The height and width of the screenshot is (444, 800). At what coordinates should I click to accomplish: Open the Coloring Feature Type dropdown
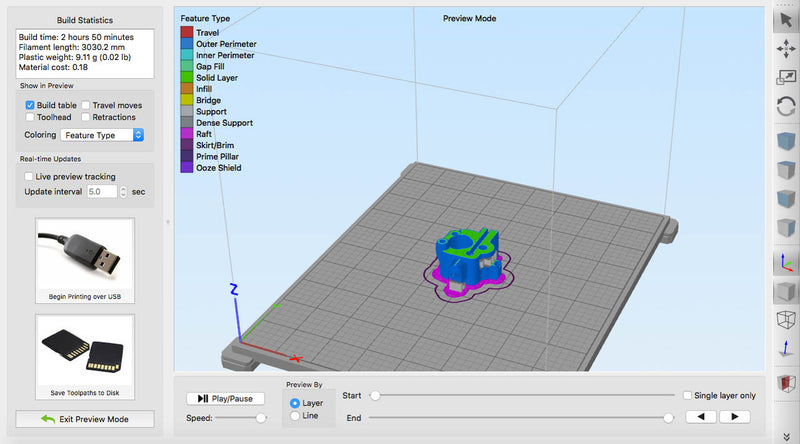[x=103, y=134]
